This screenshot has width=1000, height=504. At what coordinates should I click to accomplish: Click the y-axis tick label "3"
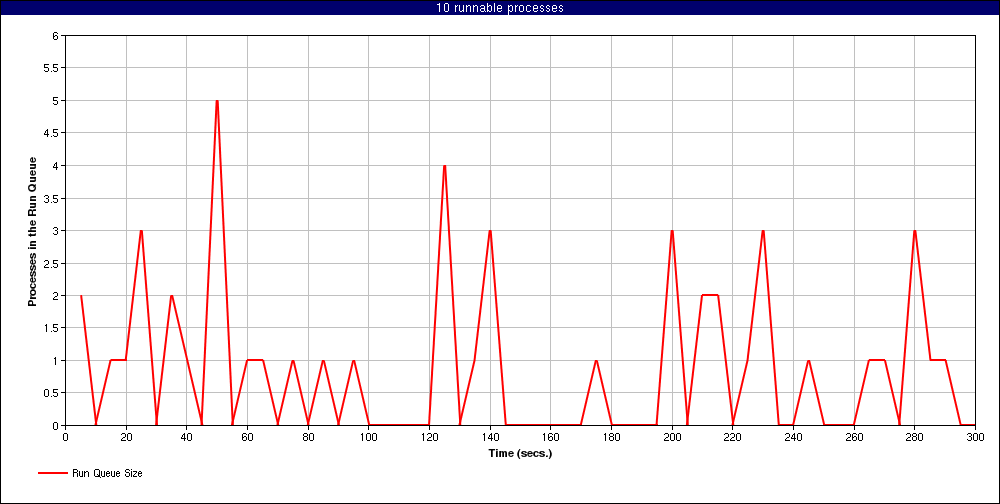pos(56,230)
